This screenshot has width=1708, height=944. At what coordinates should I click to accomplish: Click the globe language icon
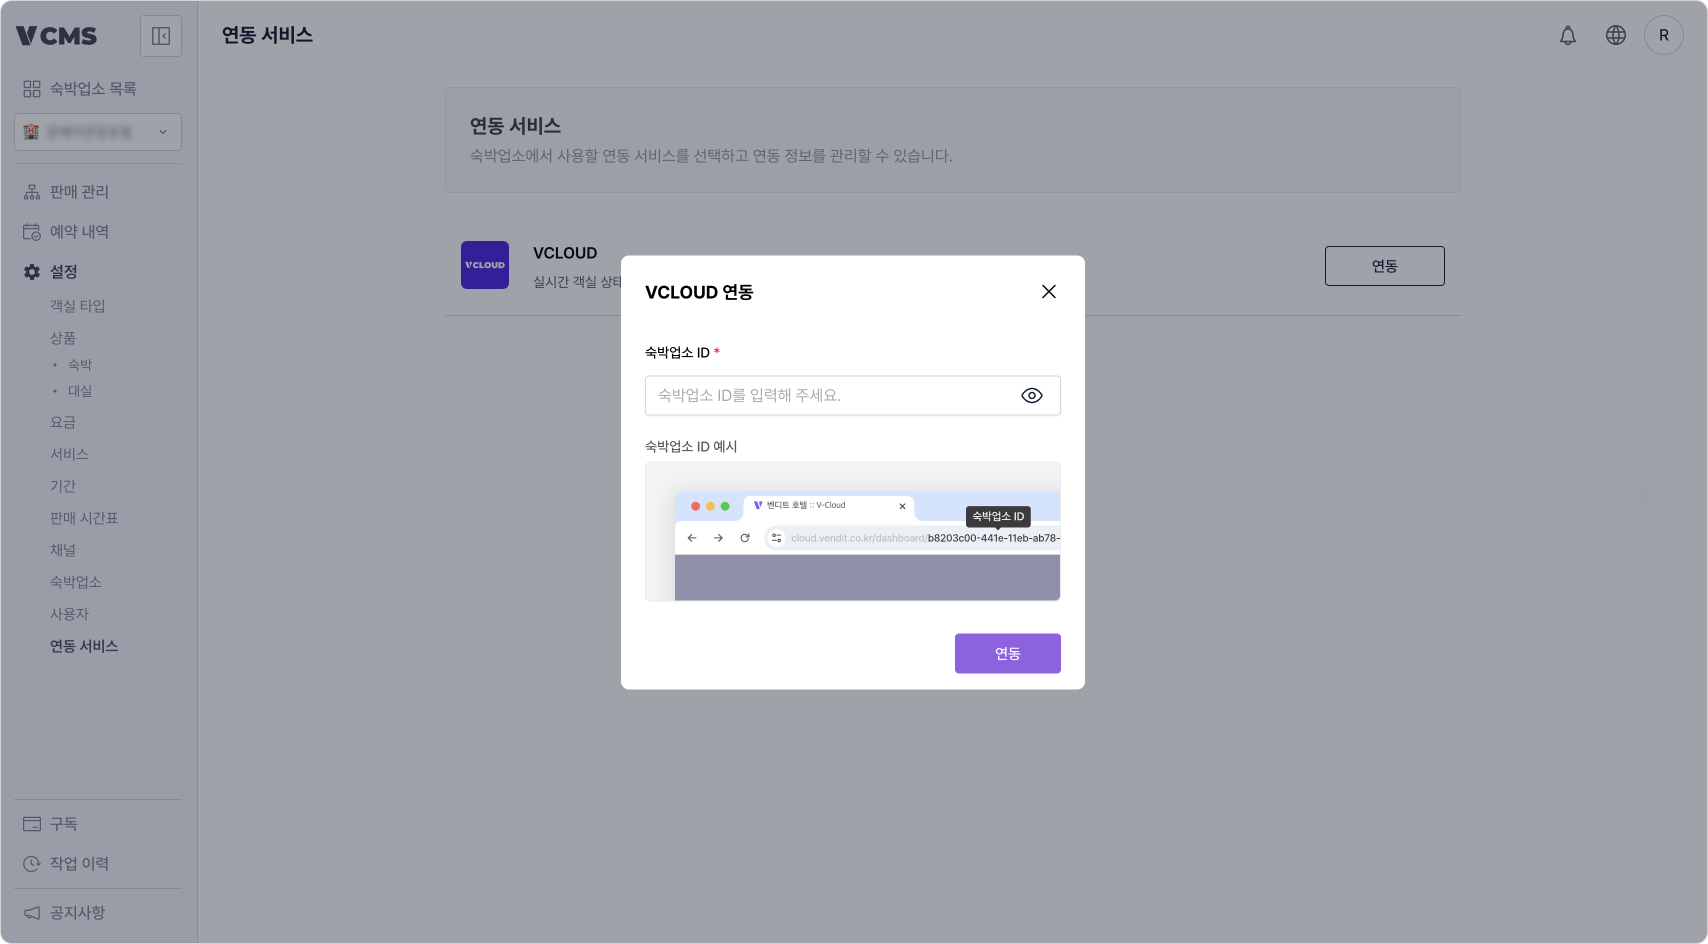pyautogui.click(x=1615, y=35)
